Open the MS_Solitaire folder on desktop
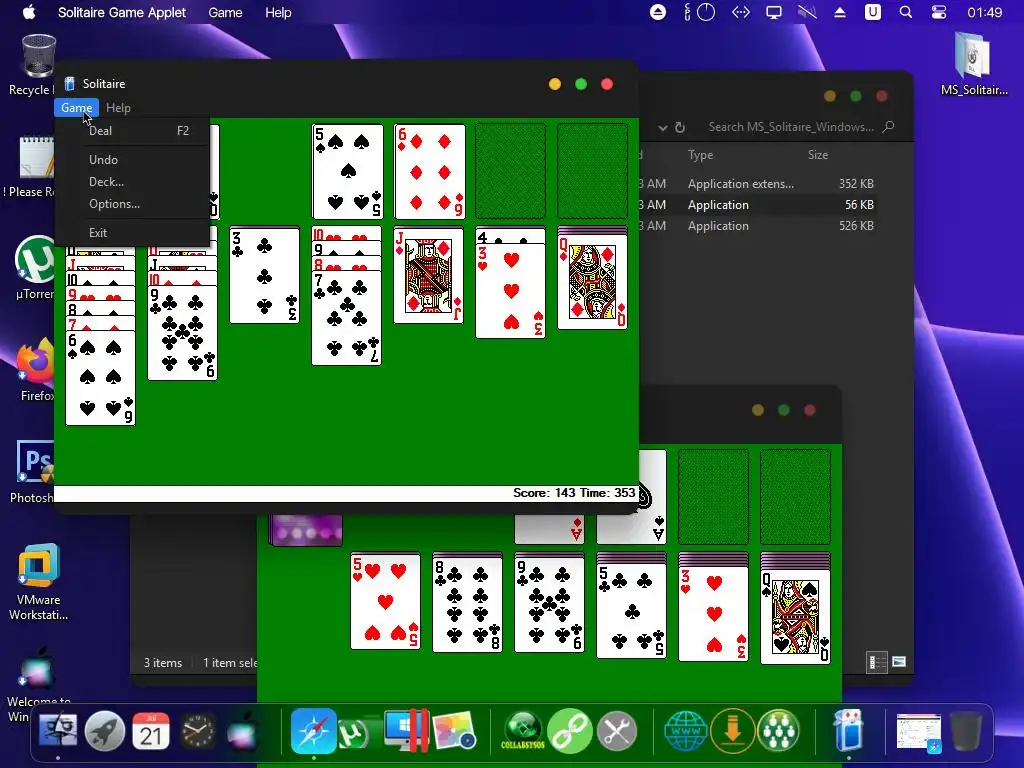 974,64
